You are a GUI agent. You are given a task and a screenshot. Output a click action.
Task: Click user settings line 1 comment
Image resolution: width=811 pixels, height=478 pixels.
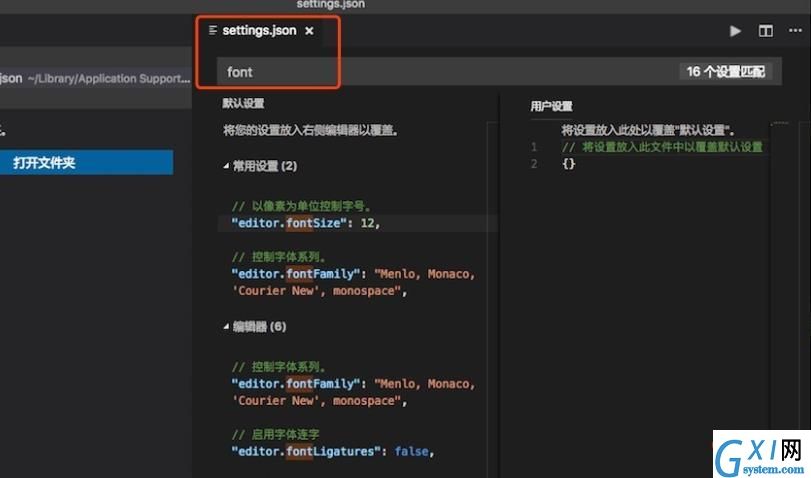pyautogui.click(x=663, y=147)
